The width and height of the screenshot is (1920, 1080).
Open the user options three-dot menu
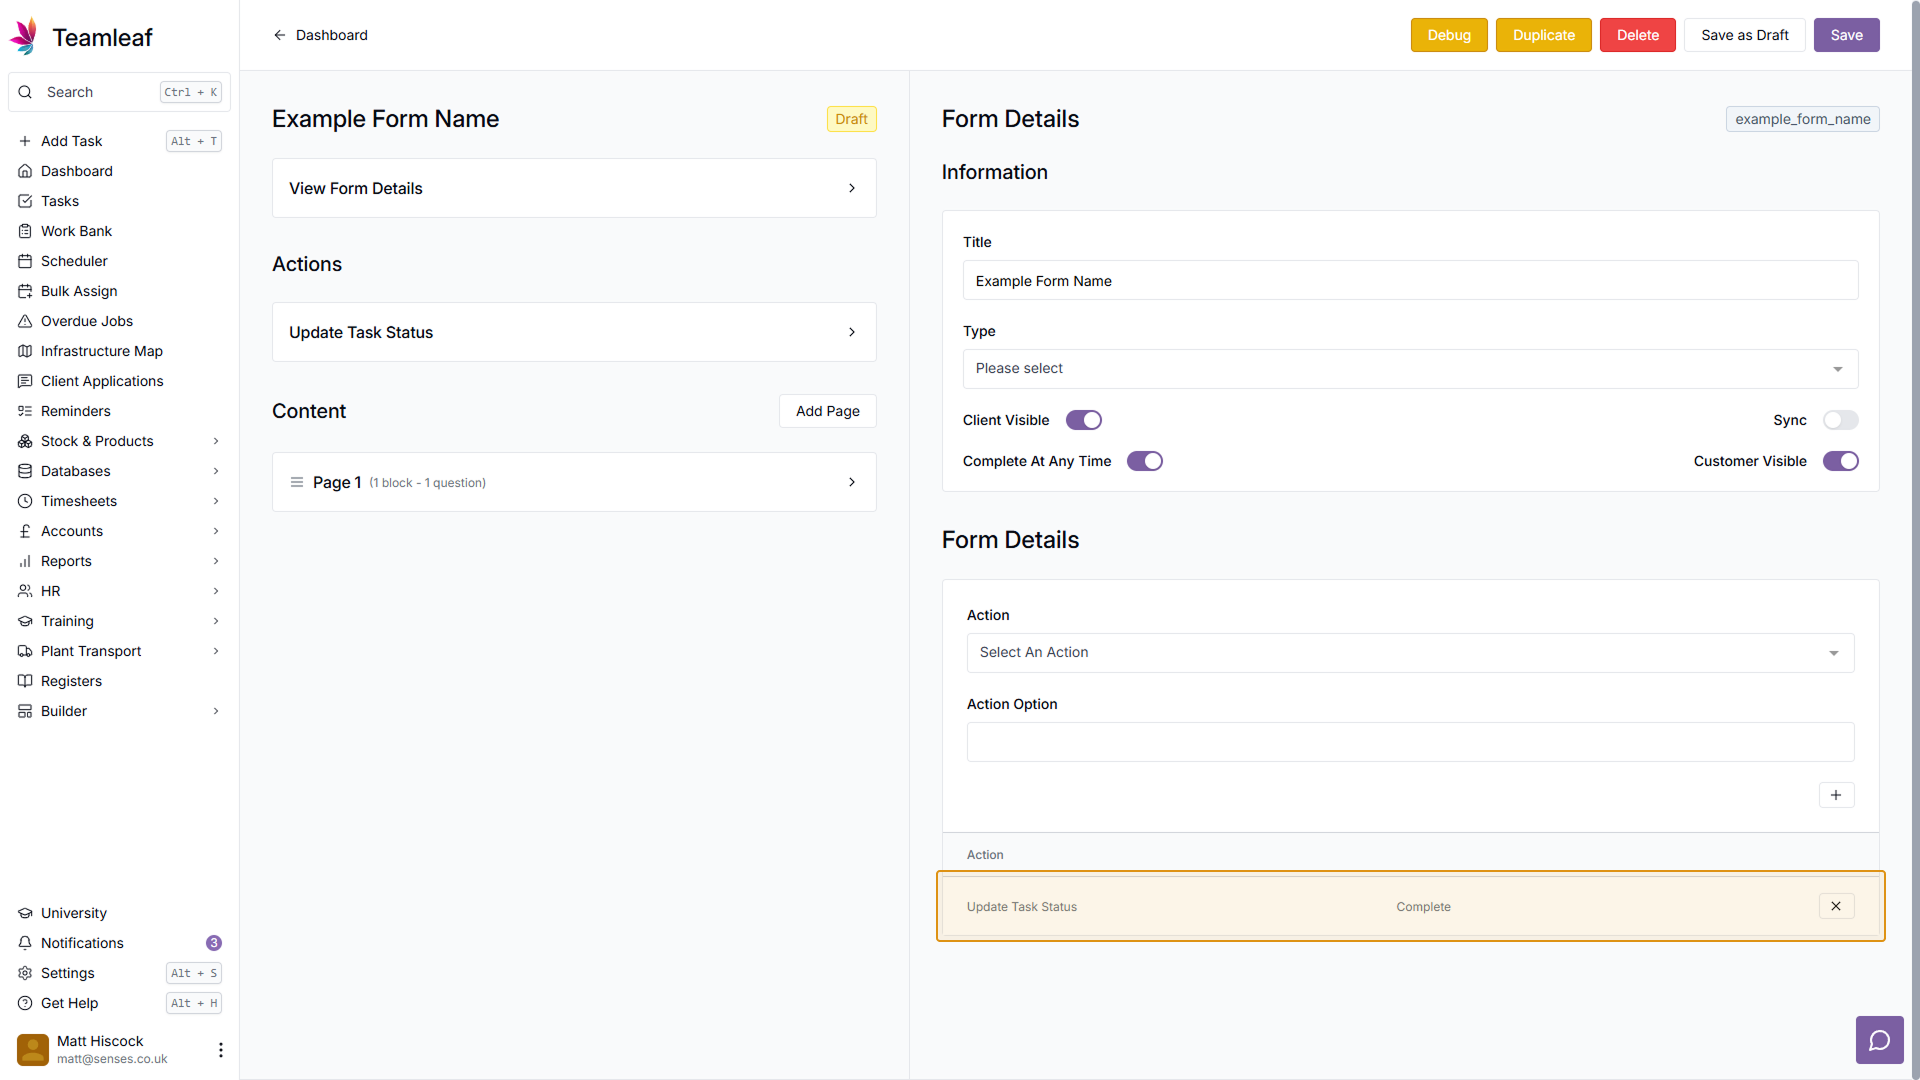(x=220, y=1049)
